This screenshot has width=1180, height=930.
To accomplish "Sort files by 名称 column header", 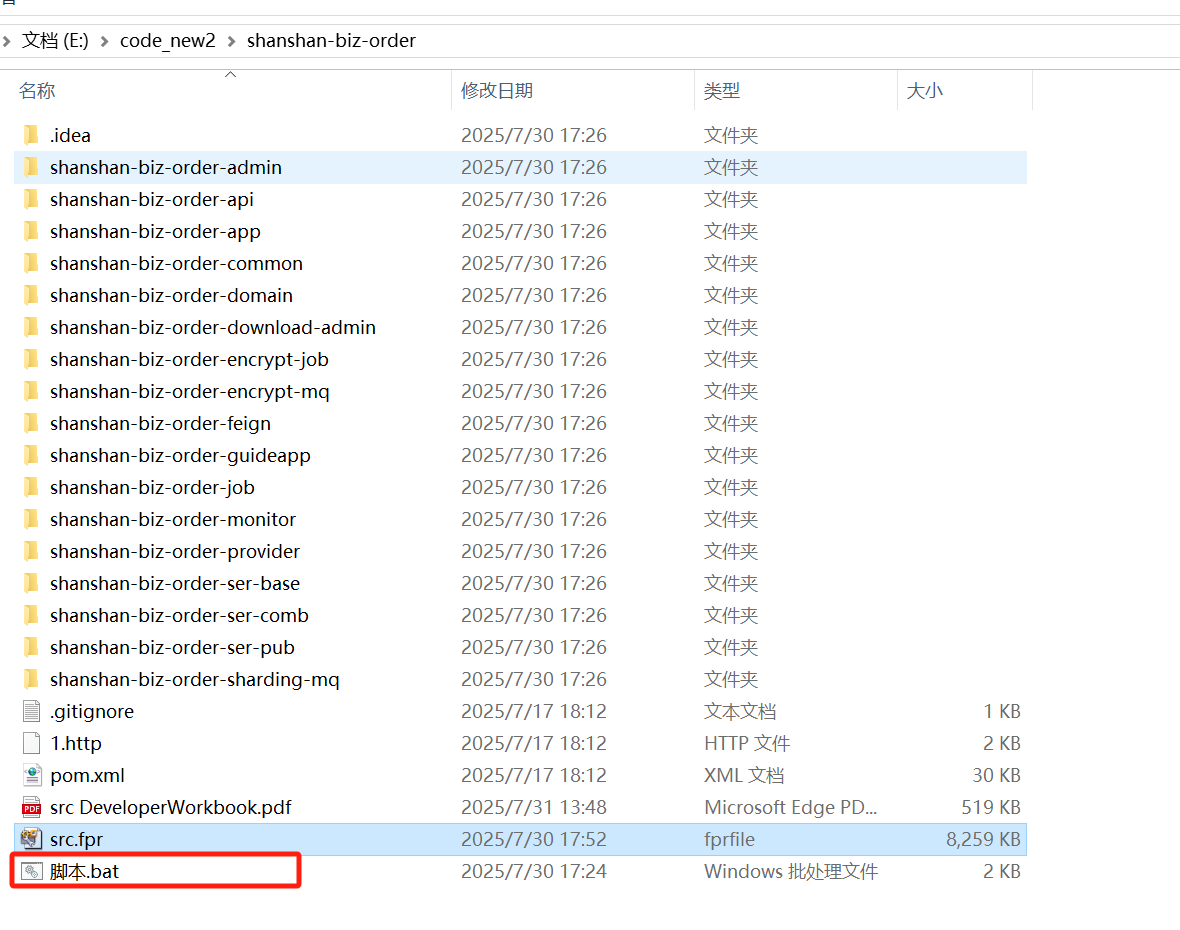I will point(37,91).
